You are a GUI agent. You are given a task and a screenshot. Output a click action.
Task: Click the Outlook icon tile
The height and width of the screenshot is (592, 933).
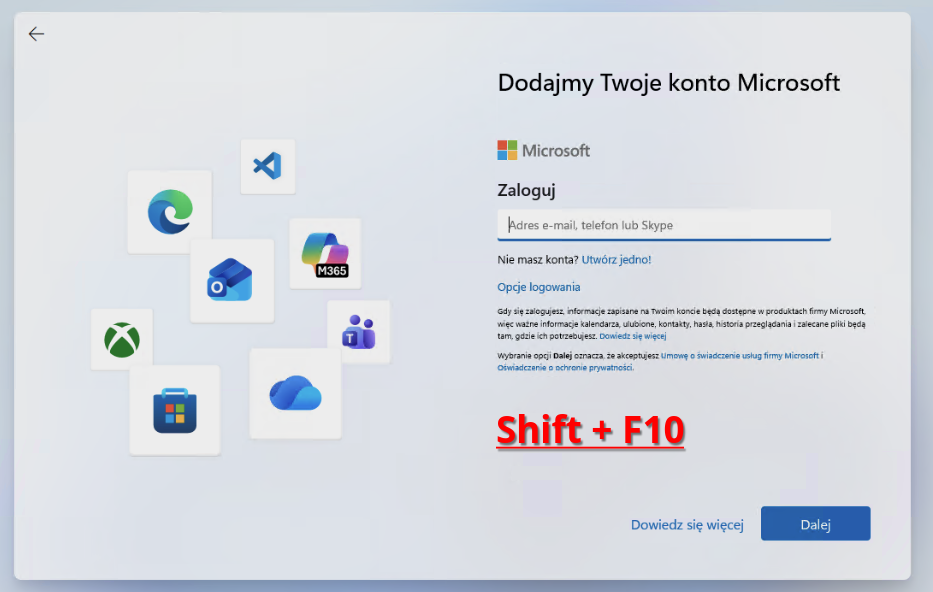coord(231,280)
